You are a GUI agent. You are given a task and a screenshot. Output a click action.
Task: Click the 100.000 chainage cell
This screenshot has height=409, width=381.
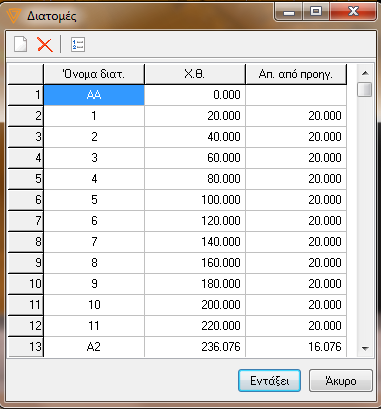click(195, 200)
